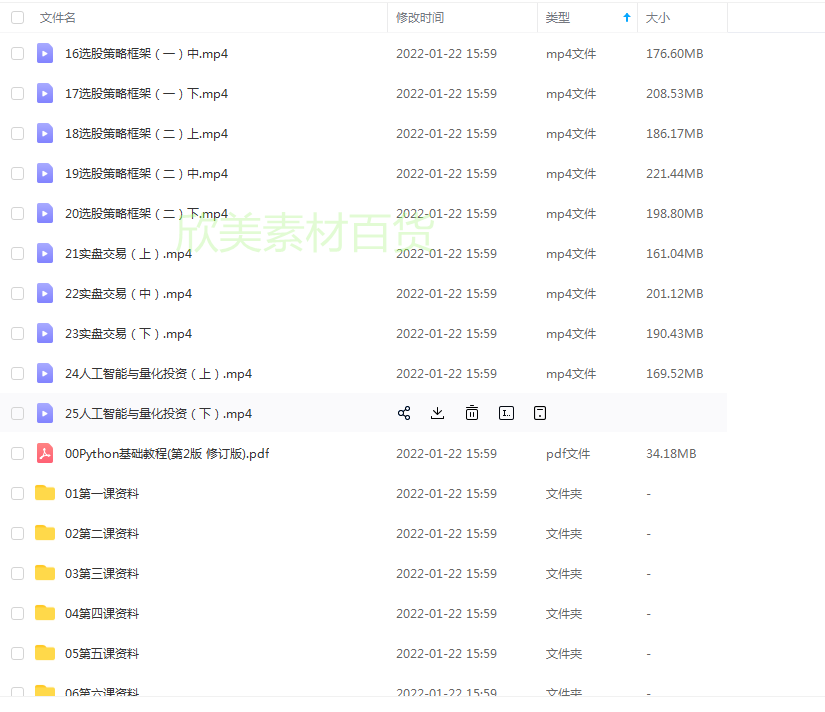Check the box for 24人工智能与量化投资（上）.mp4
The width and height of the screenshot is (825, 712).
[17, 373]
